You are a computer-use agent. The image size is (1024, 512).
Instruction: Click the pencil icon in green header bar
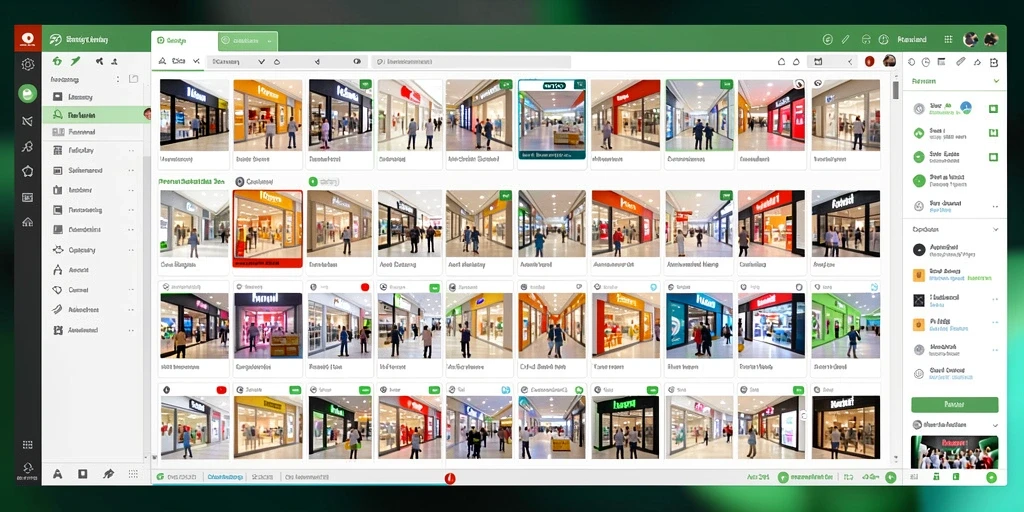pos(846,39)
